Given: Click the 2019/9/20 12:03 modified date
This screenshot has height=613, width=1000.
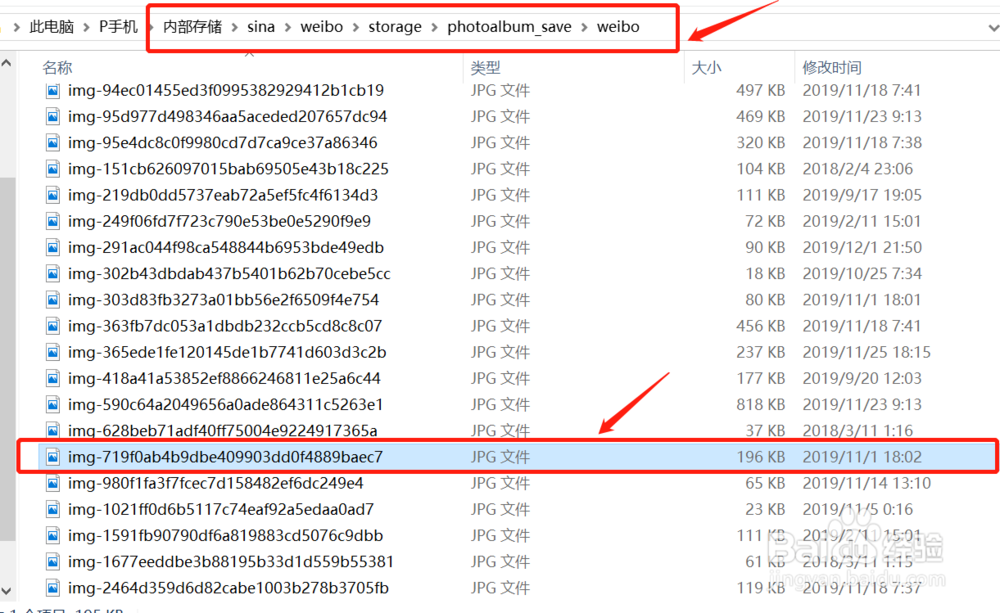Looking at the screenshot, I should click(x=862, y=378).
